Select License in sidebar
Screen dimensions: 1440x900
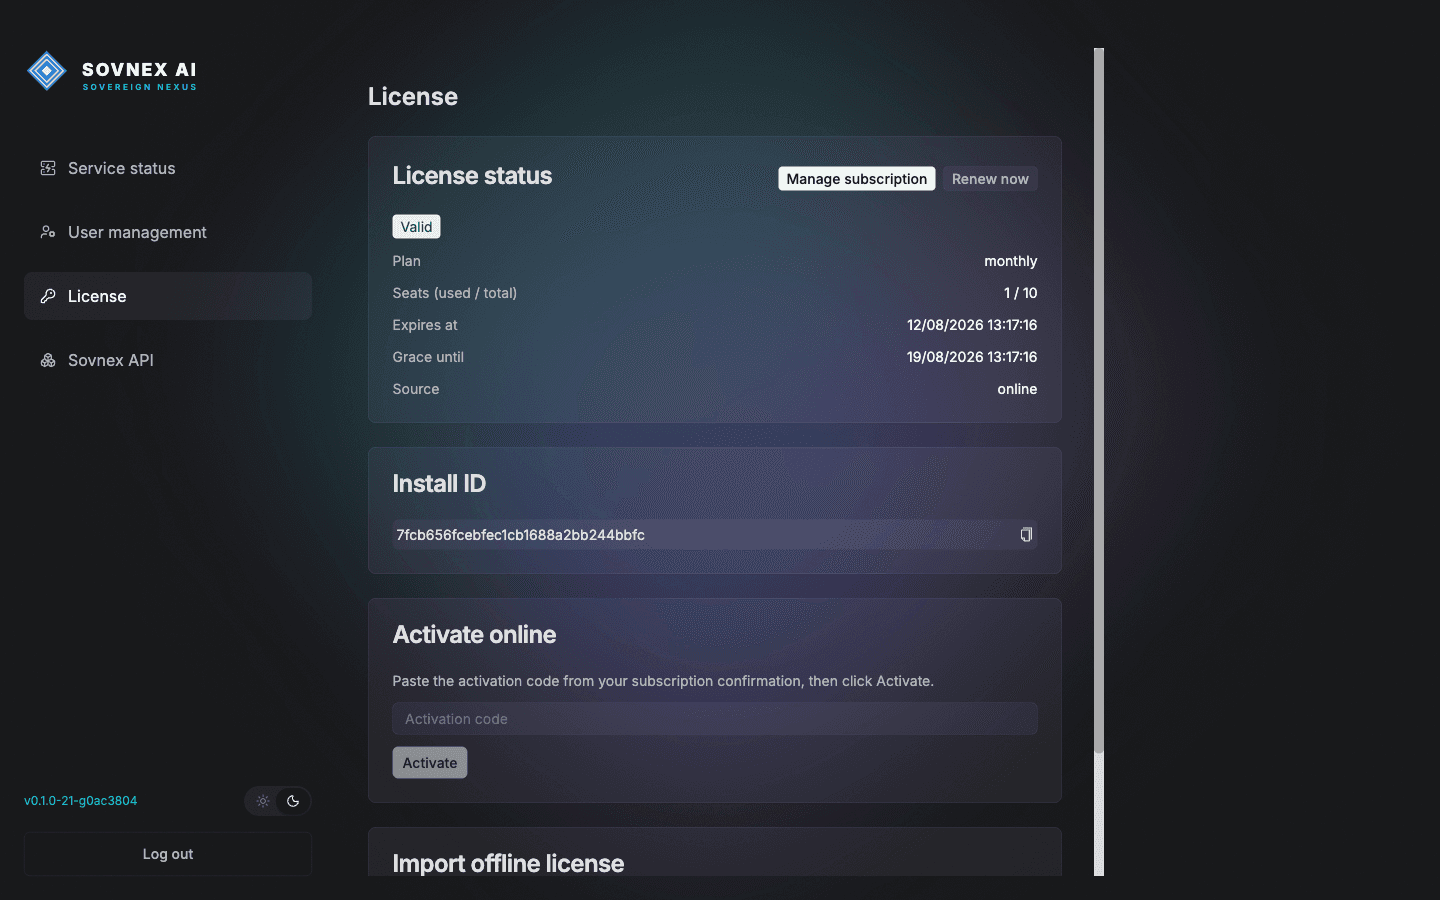click(168, 296)
